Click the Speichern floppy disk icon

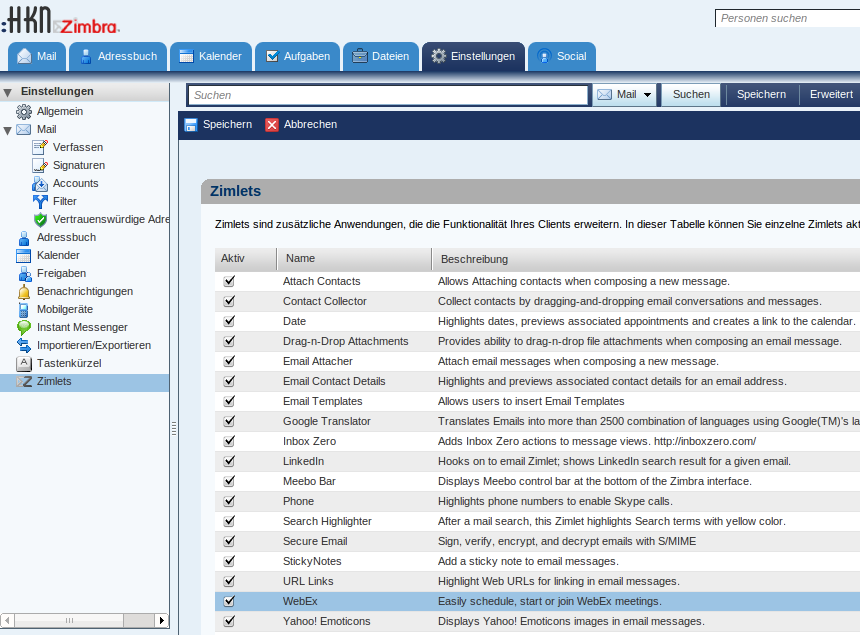[191, 125]
